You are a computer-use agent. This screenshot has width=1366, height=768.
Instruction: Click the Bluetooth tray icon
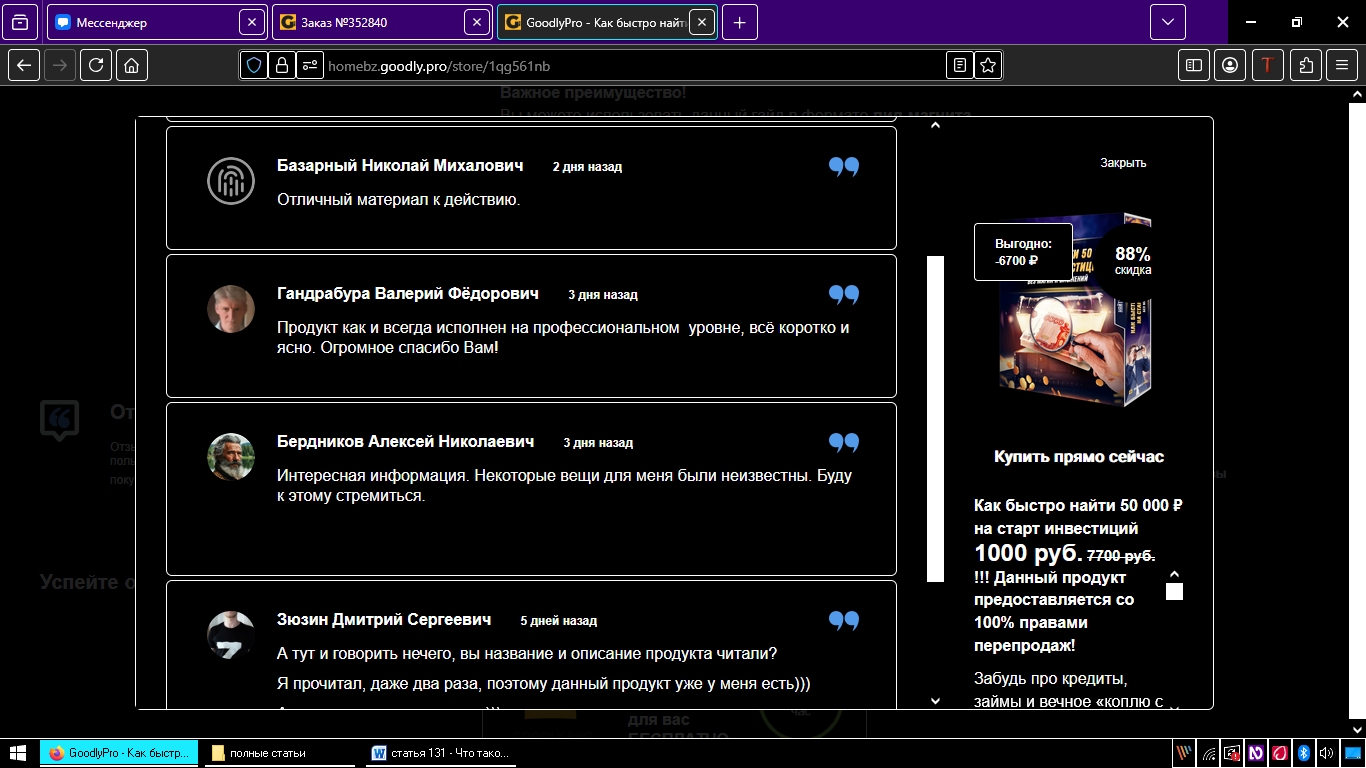[1303, 753]
